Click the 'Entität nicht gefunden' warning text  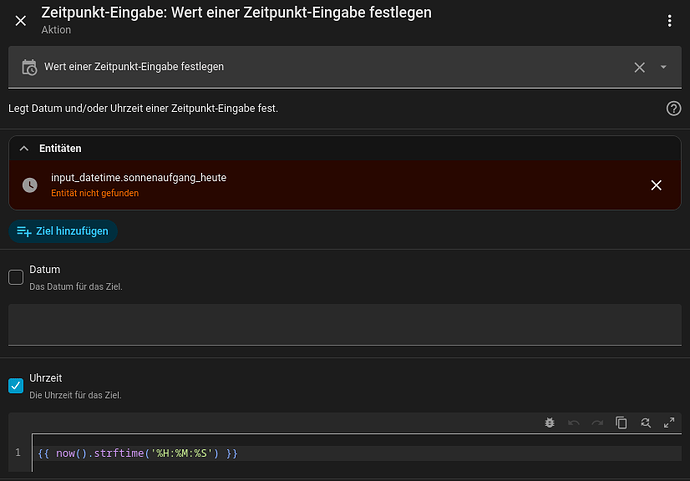pos(95,193)
